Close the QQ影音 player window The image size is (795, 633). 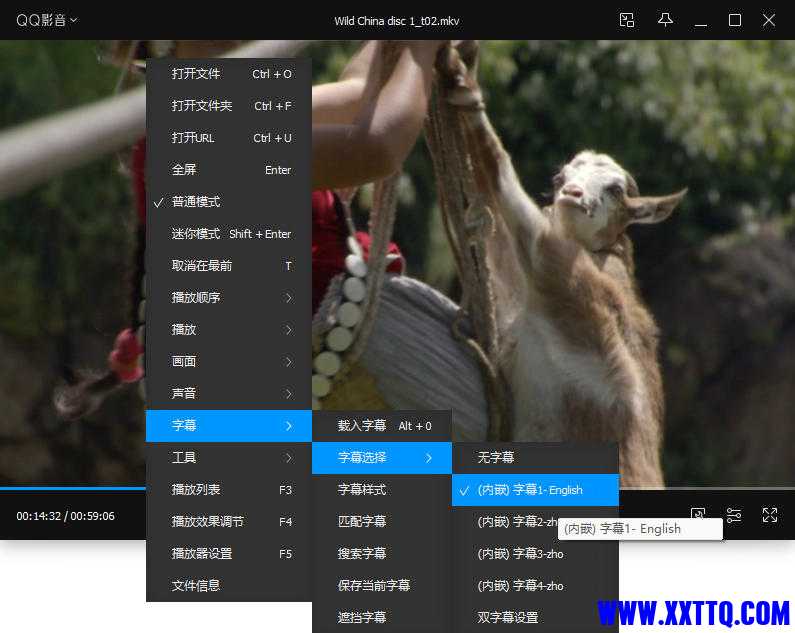click(769, 20)
